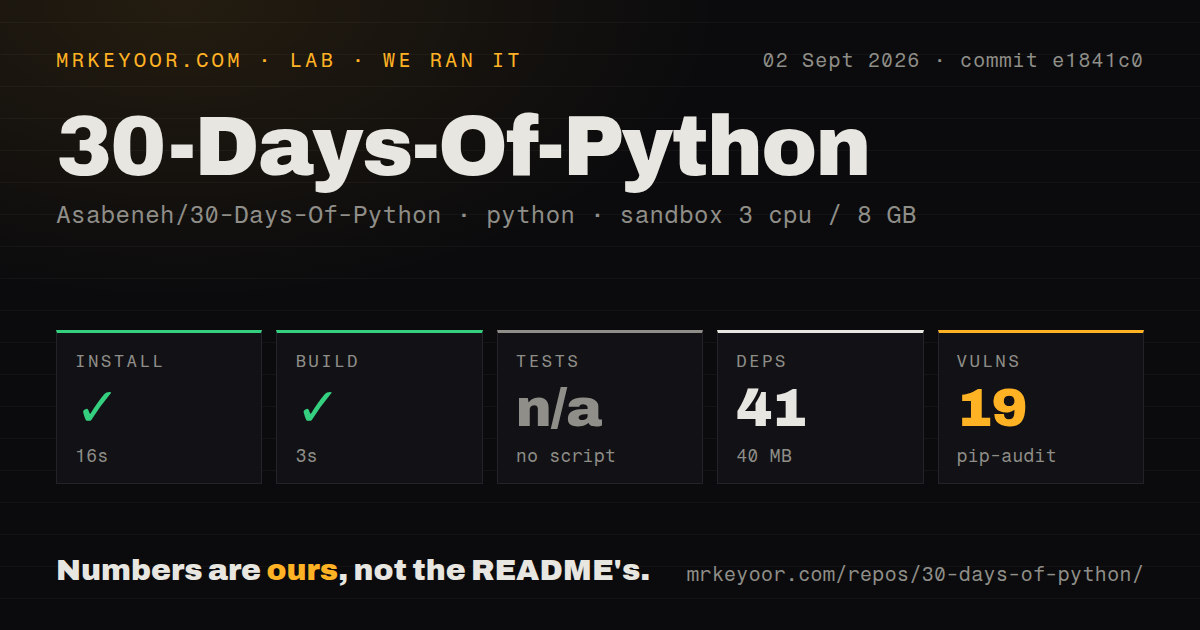
Task: Click the 'no script' note
Action: [566, 456]
